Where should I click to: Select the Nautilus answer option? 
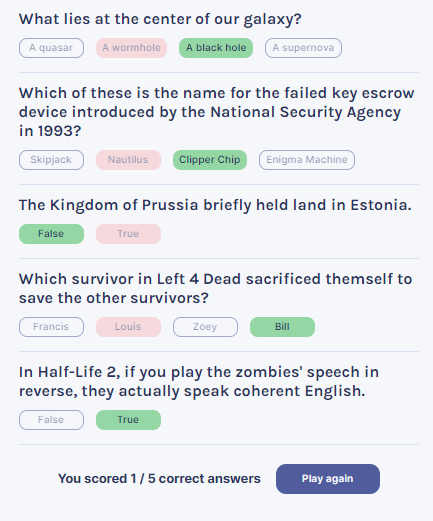tap(128, 160)
